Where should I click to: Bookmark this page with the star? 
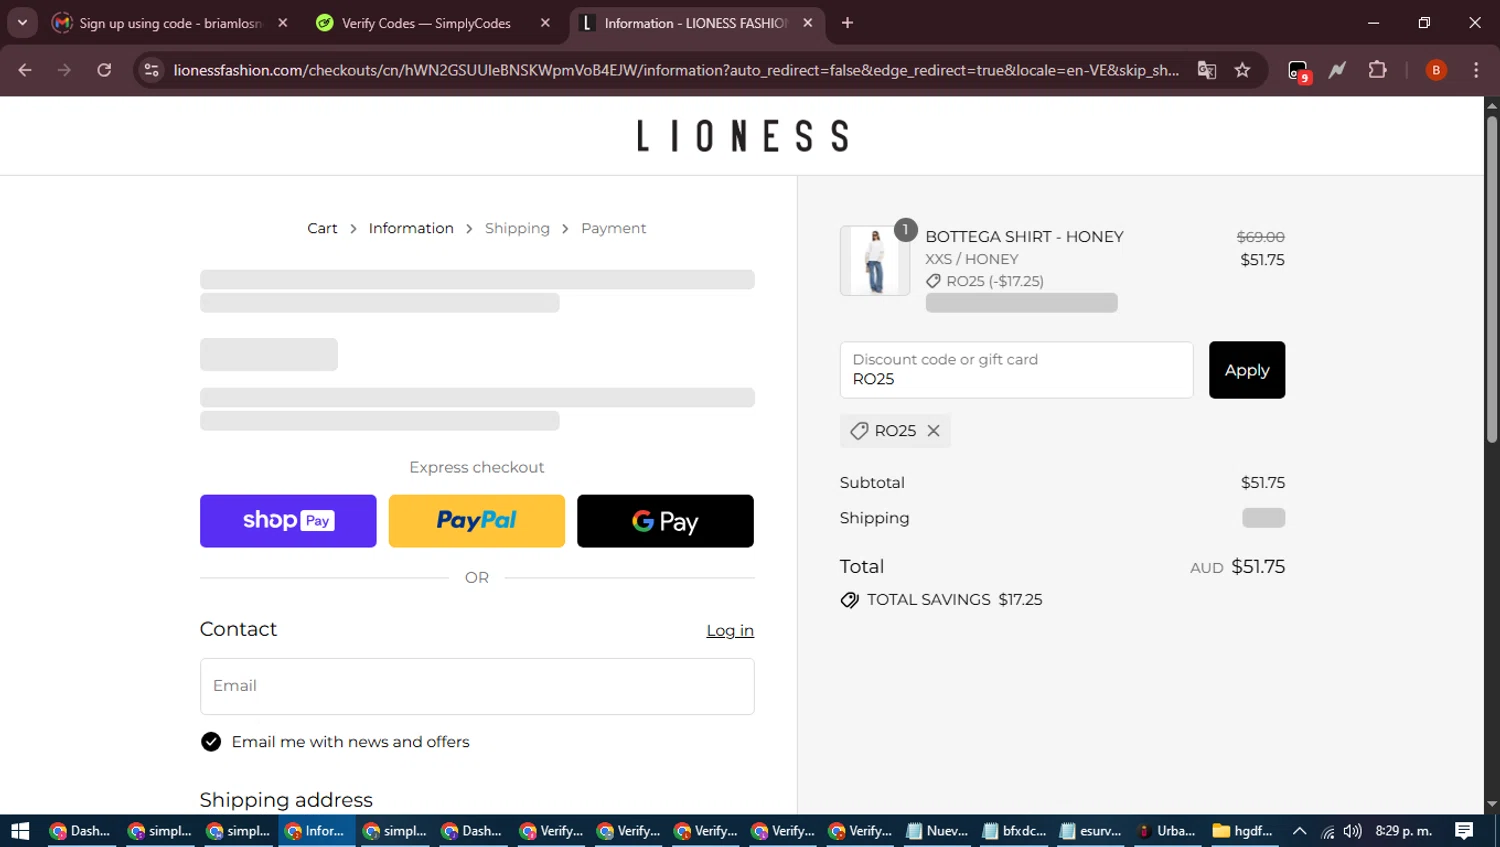click(x=1242, y=70)
